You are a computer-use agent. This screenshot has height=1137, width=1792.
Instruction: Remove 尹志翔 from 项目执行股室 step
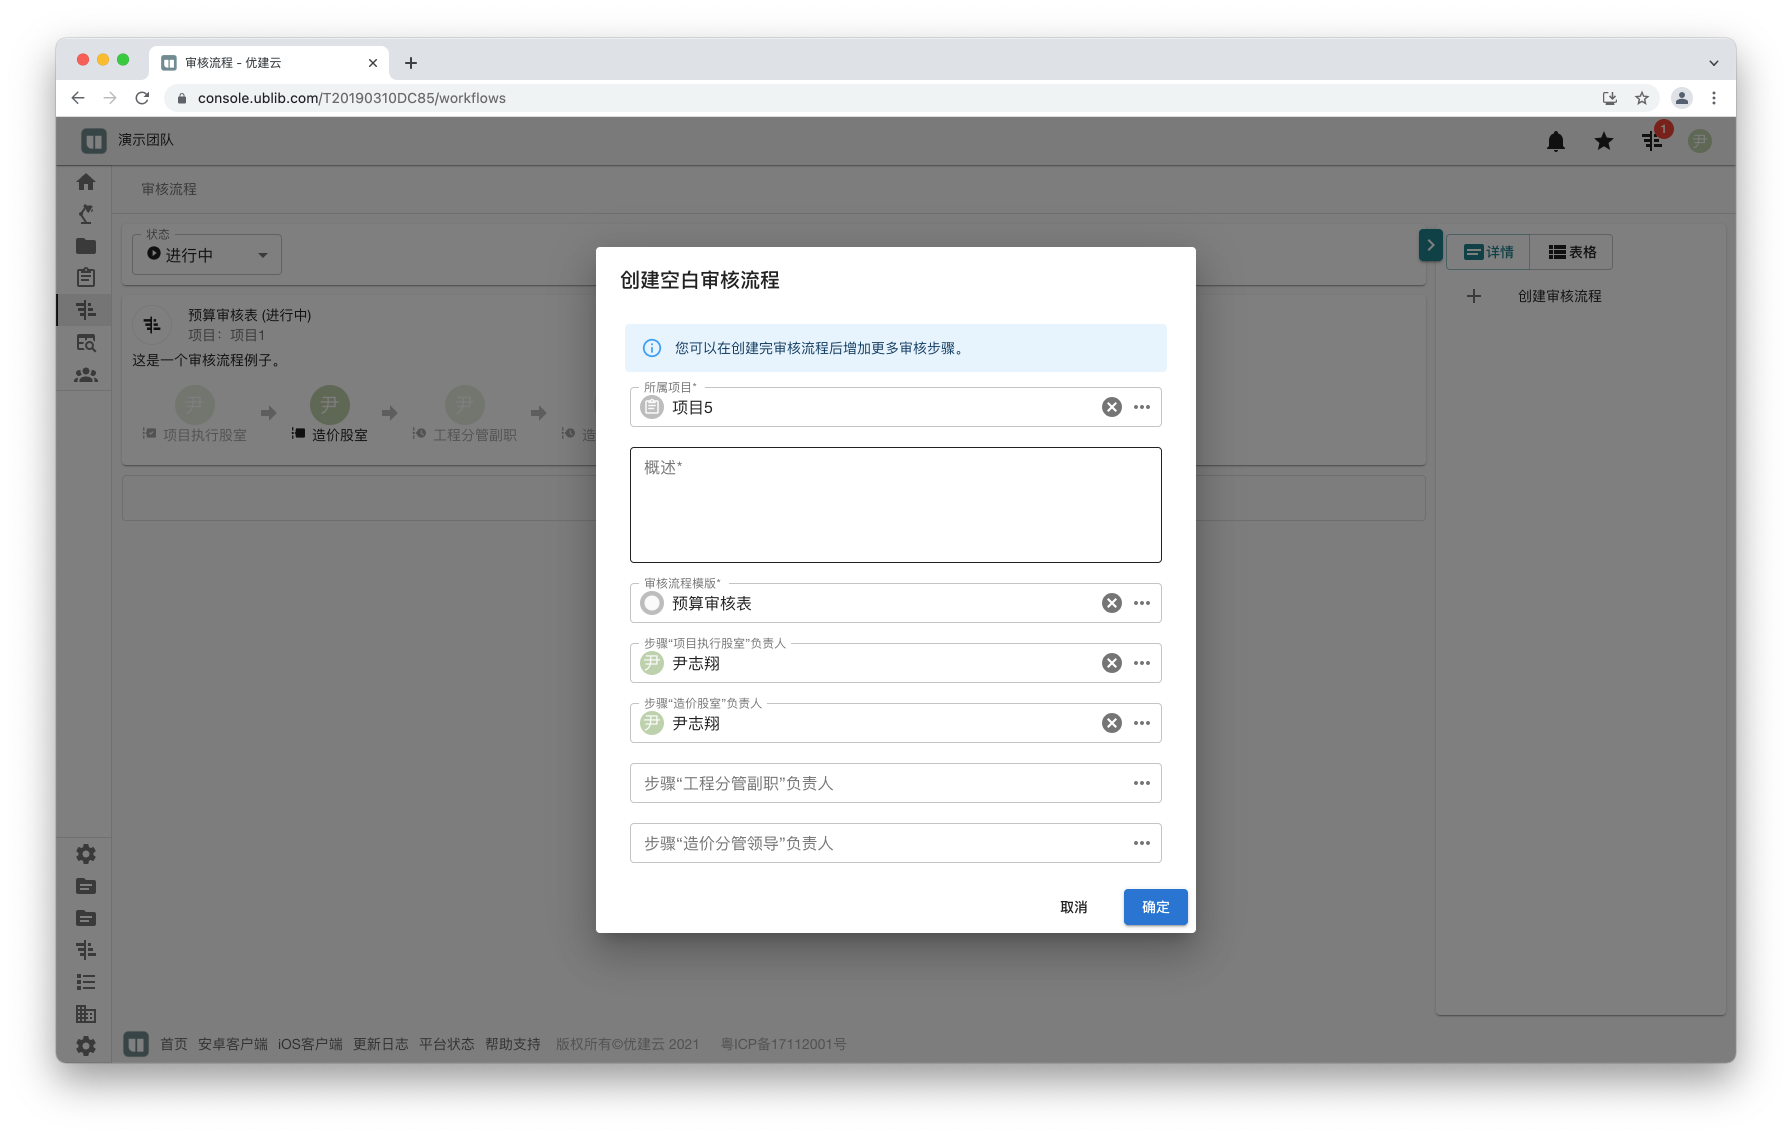pyautogui.click(x=1111, y=663)
